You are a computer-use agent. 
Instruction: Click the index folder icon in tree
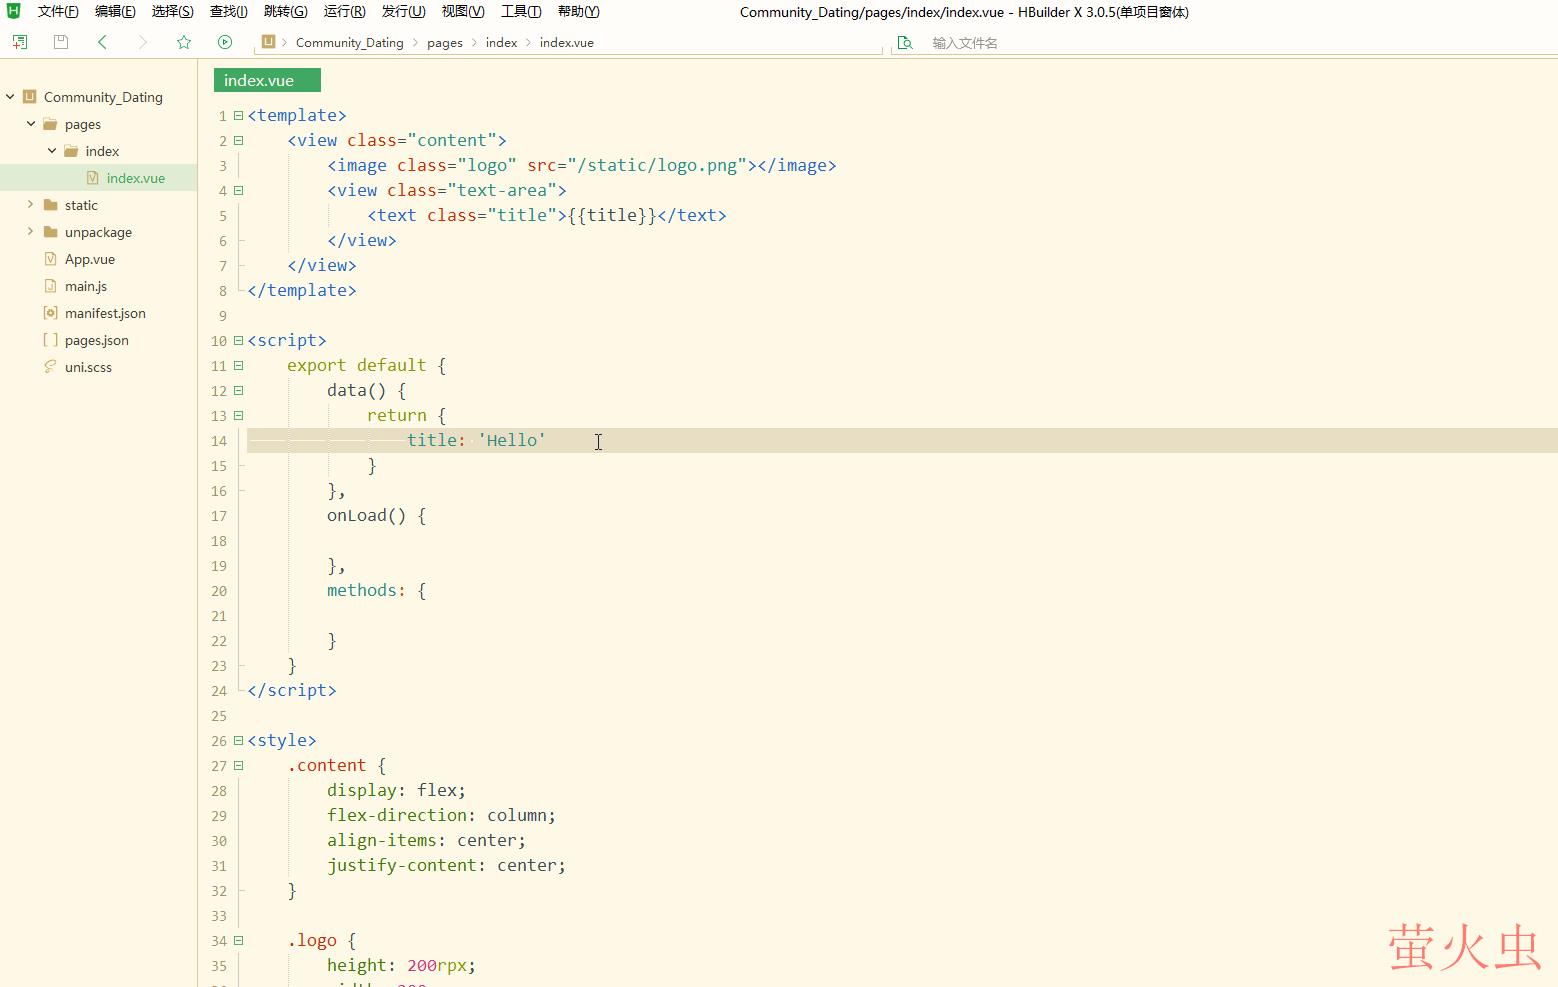(71, 151)
